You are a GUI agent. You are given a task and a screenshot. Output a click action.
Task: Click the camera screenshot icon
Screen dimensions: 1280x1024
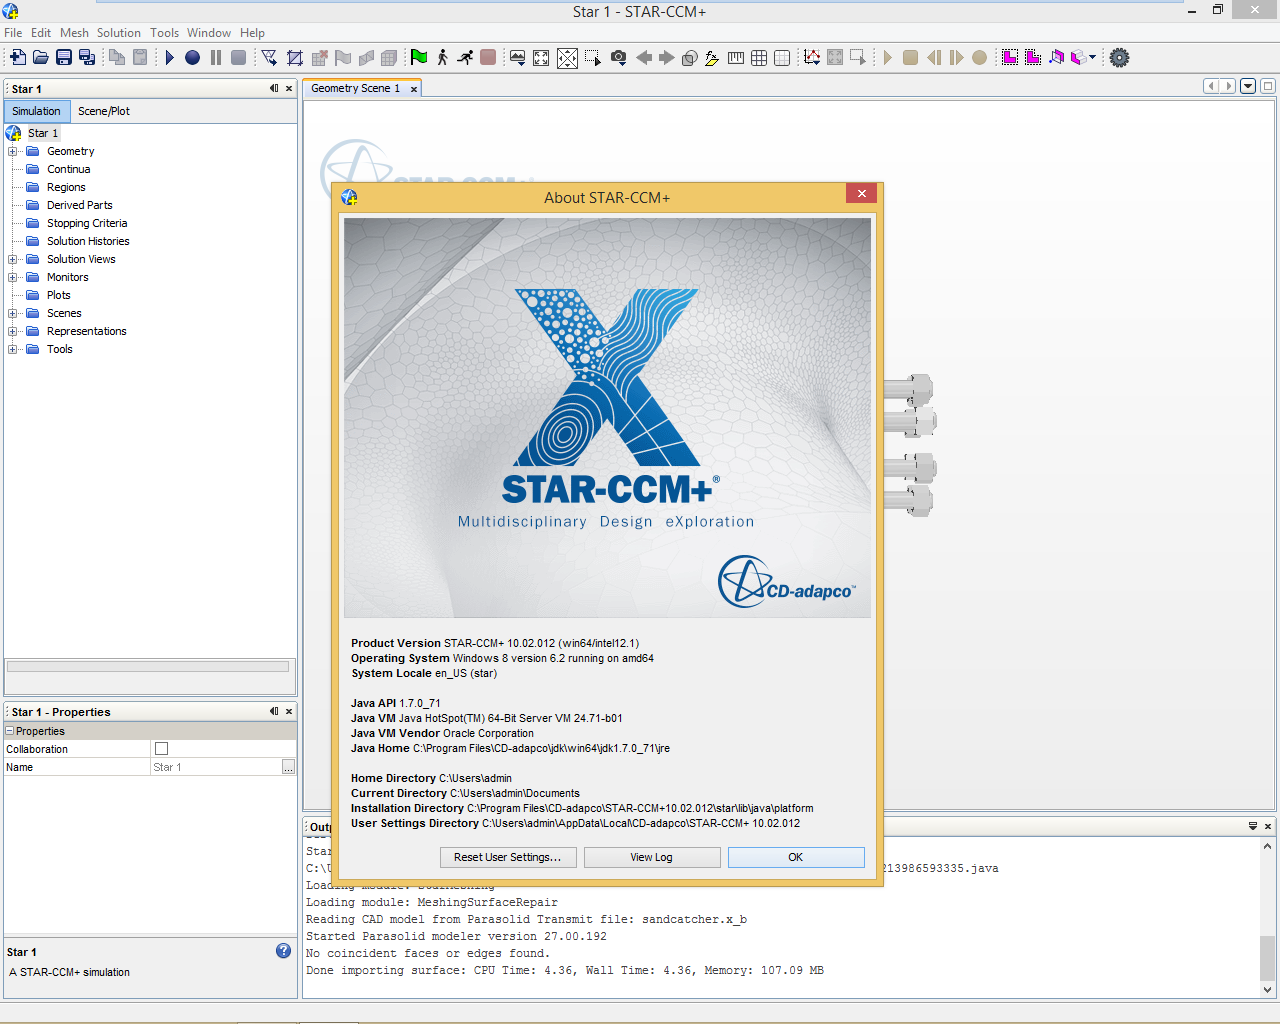click(619, 58)
